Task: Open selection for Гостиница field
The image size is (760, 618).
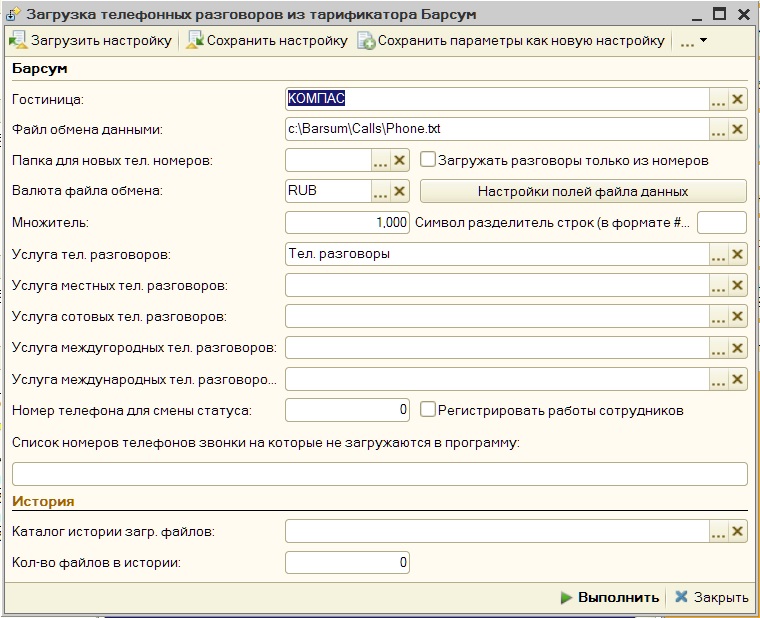Action: 718,99
